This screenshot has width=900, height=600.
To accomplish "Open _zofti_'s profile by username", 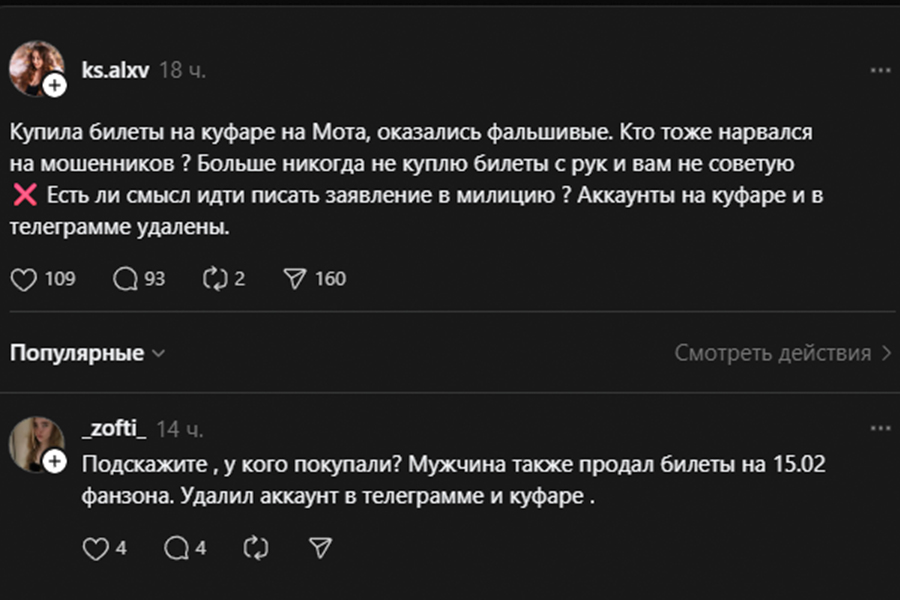I will (x=114, y=429).
